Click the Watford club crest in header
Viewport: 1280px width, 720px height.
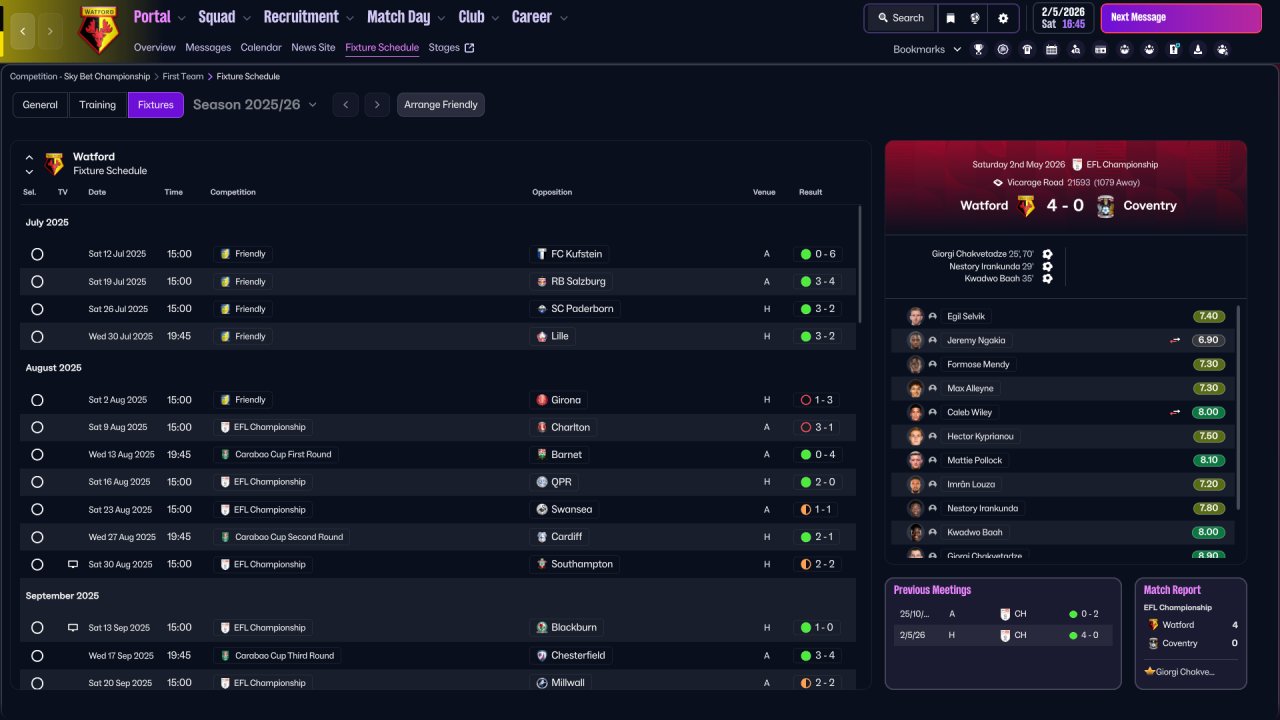[x=98, y=29]
